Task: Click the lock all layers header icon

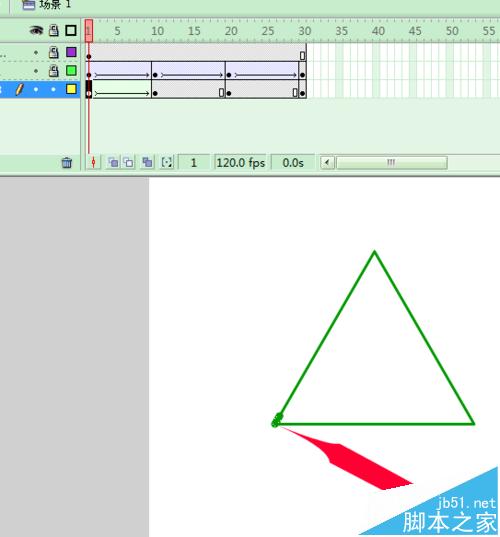Action: 53,30
